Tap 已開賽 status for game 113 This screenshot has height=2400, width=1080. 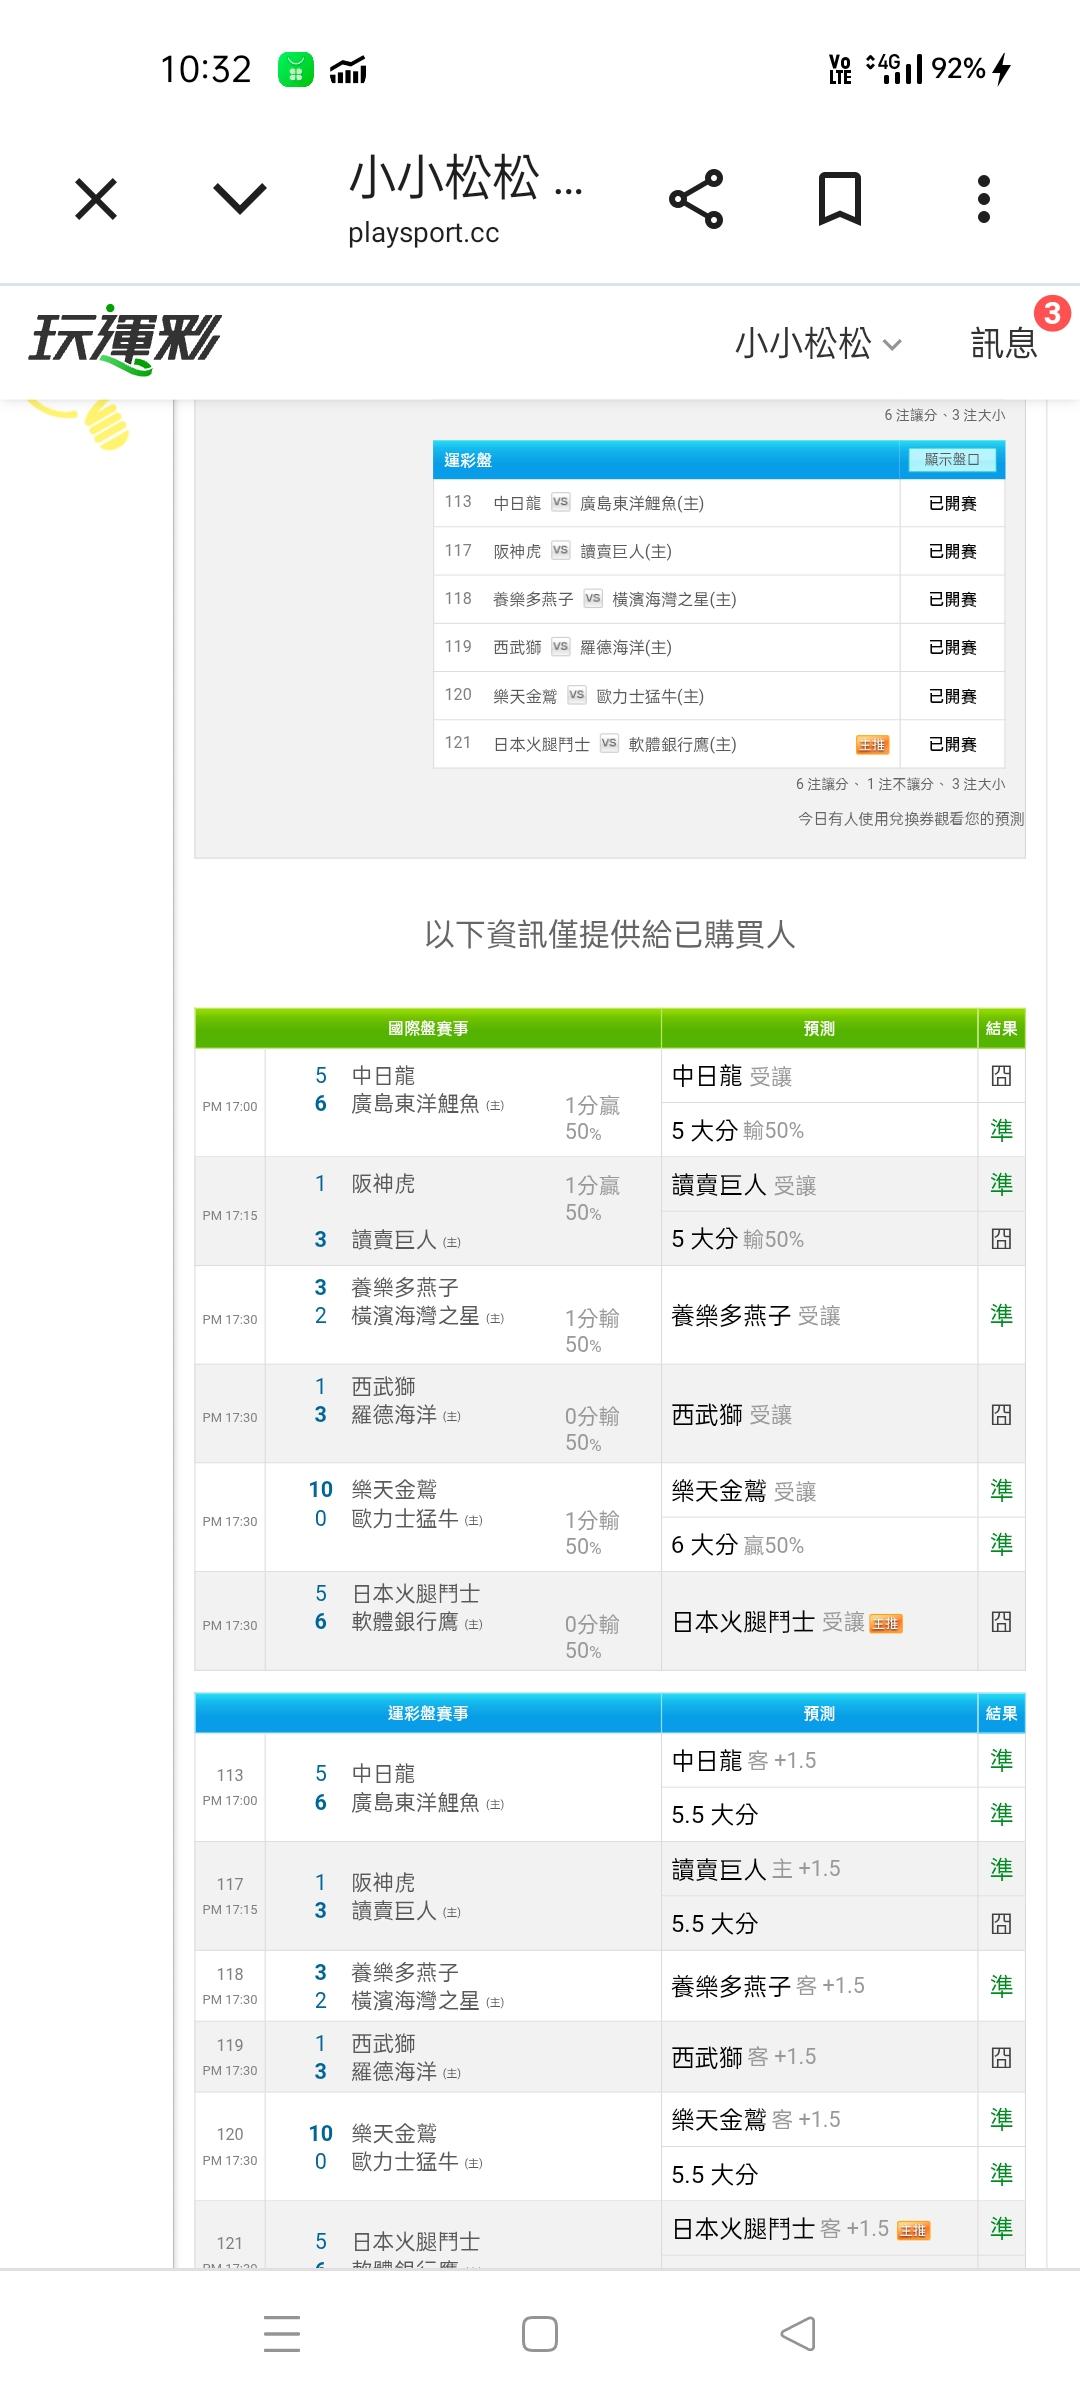click(952, 503)
